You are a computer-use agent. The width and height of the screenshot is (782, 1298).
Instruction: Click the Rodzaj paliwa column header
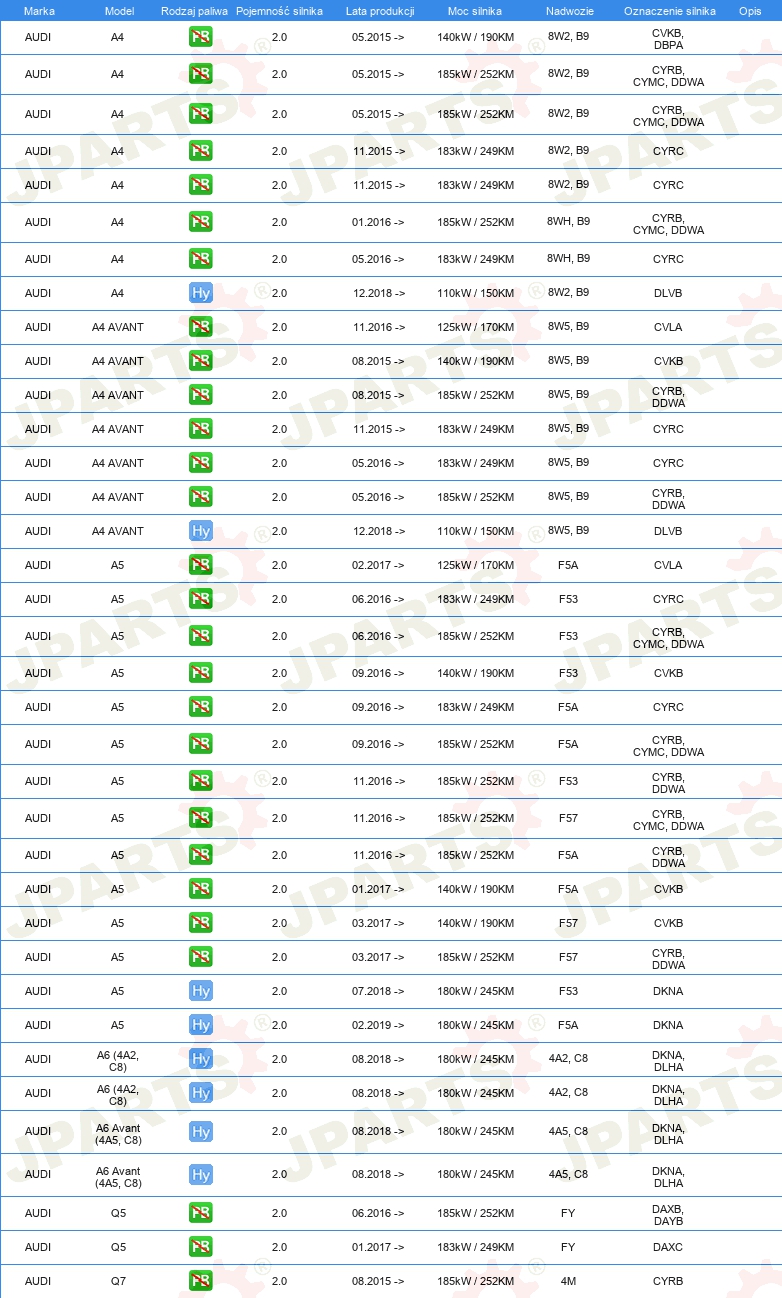click(x=194, y=11)
